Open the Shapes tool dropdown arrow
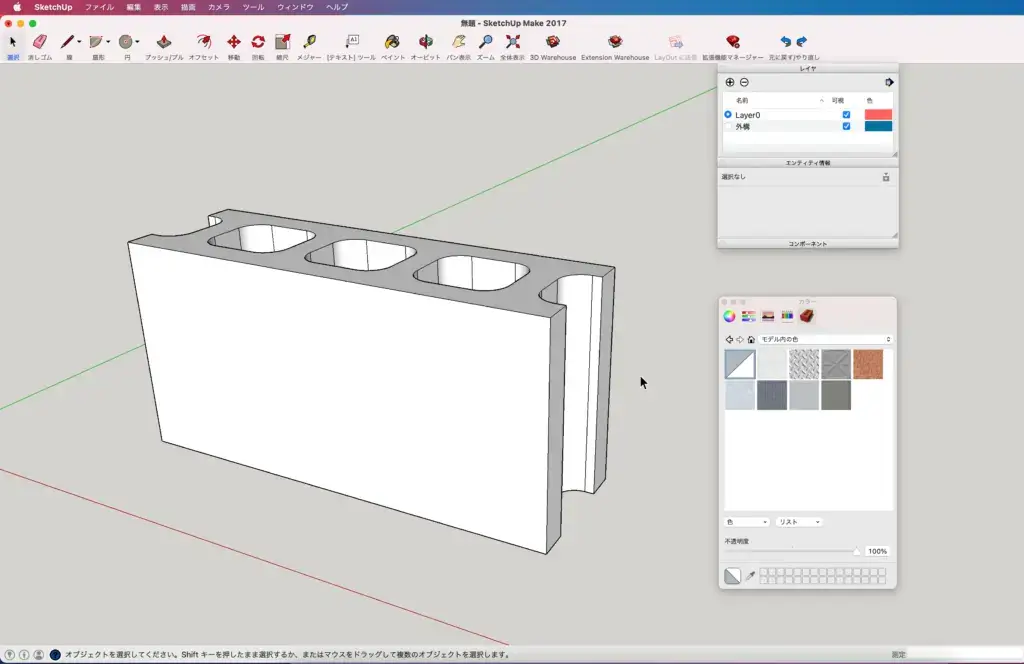Image resolution: width=1024 pixels, height=664 pixels. pos(108,42)
